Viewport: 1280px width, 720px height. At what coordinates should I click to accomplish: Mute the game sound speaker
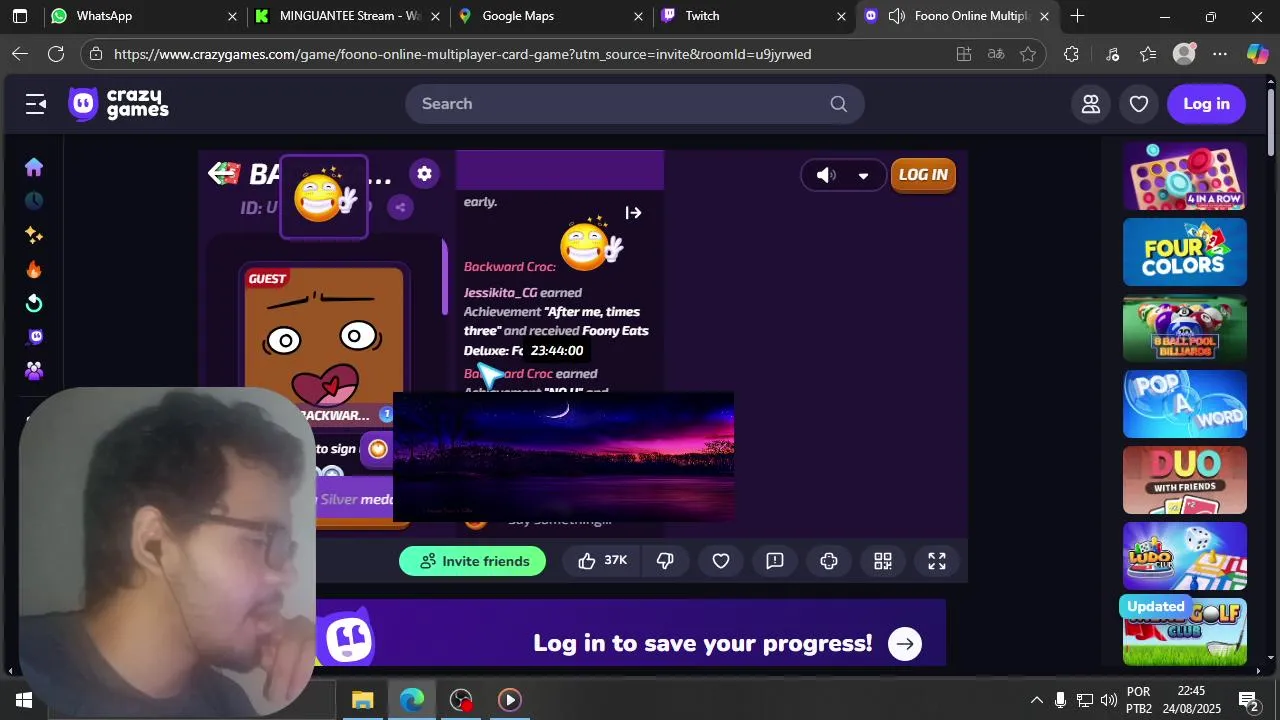[825, 175]
